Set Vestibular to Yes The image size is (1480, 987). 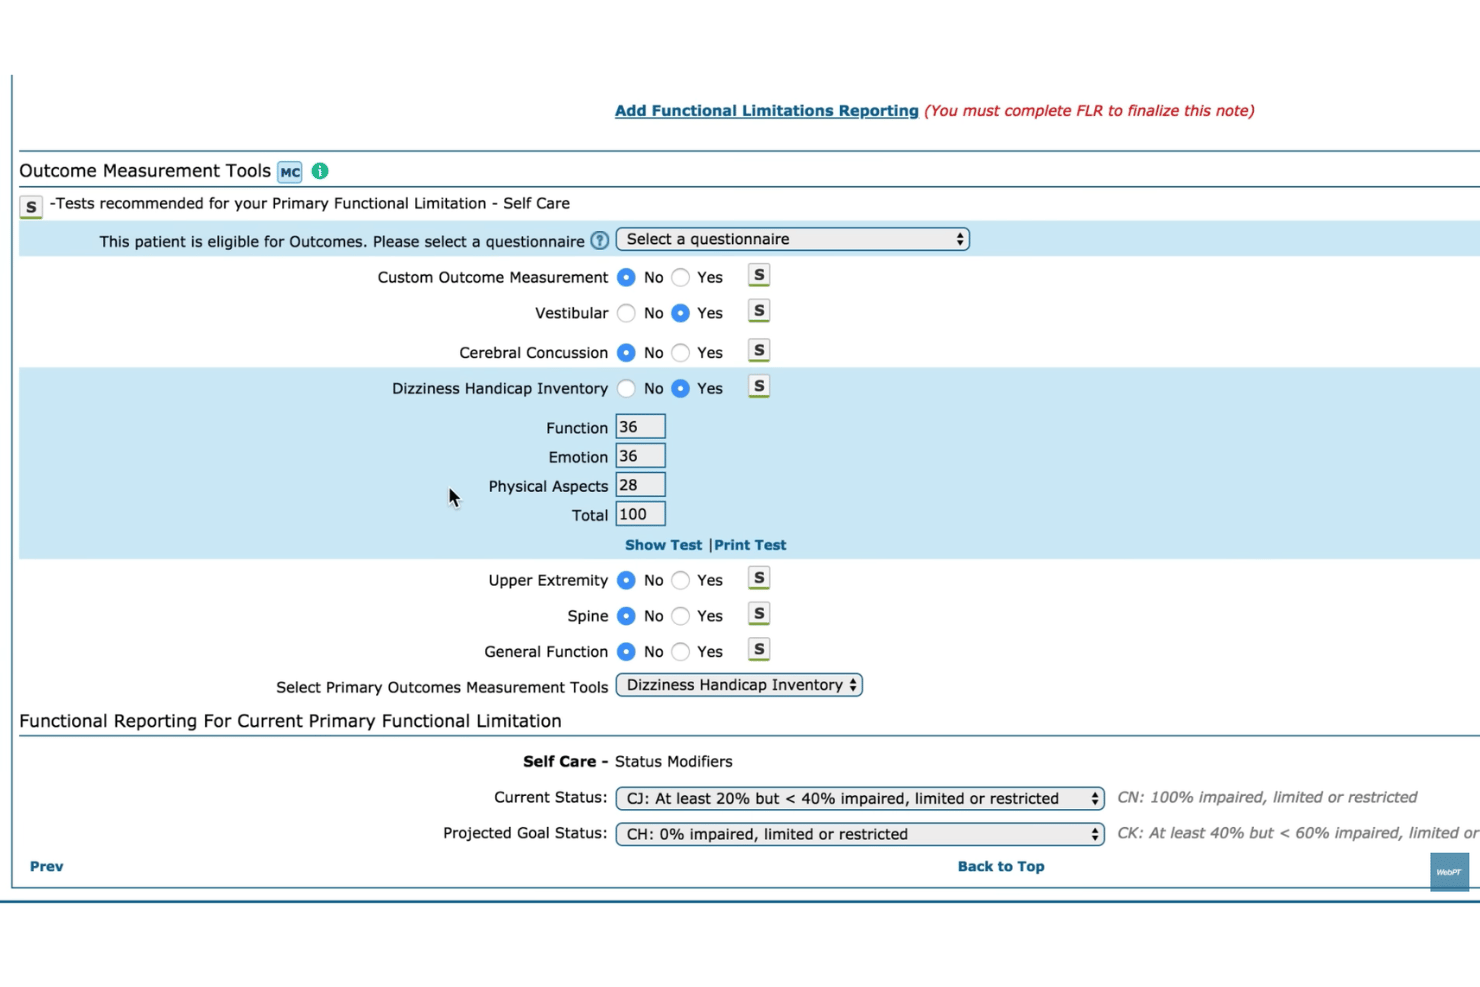pyautogui.click(x=681, y=313)
